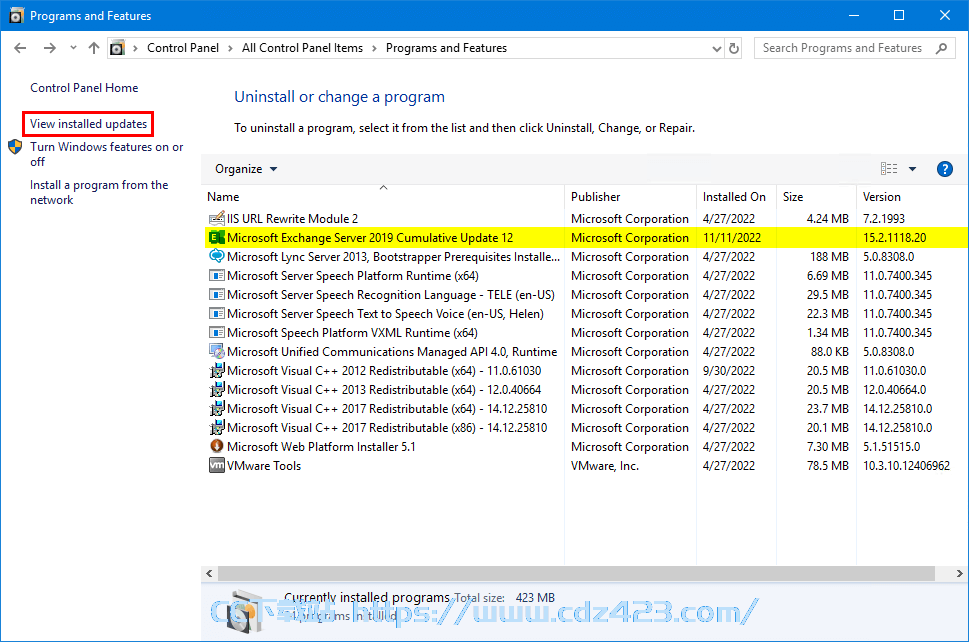Viewport: 969px width, 642px height.
Task: Click the Back navigation arrow
Action: pos(20,48)
